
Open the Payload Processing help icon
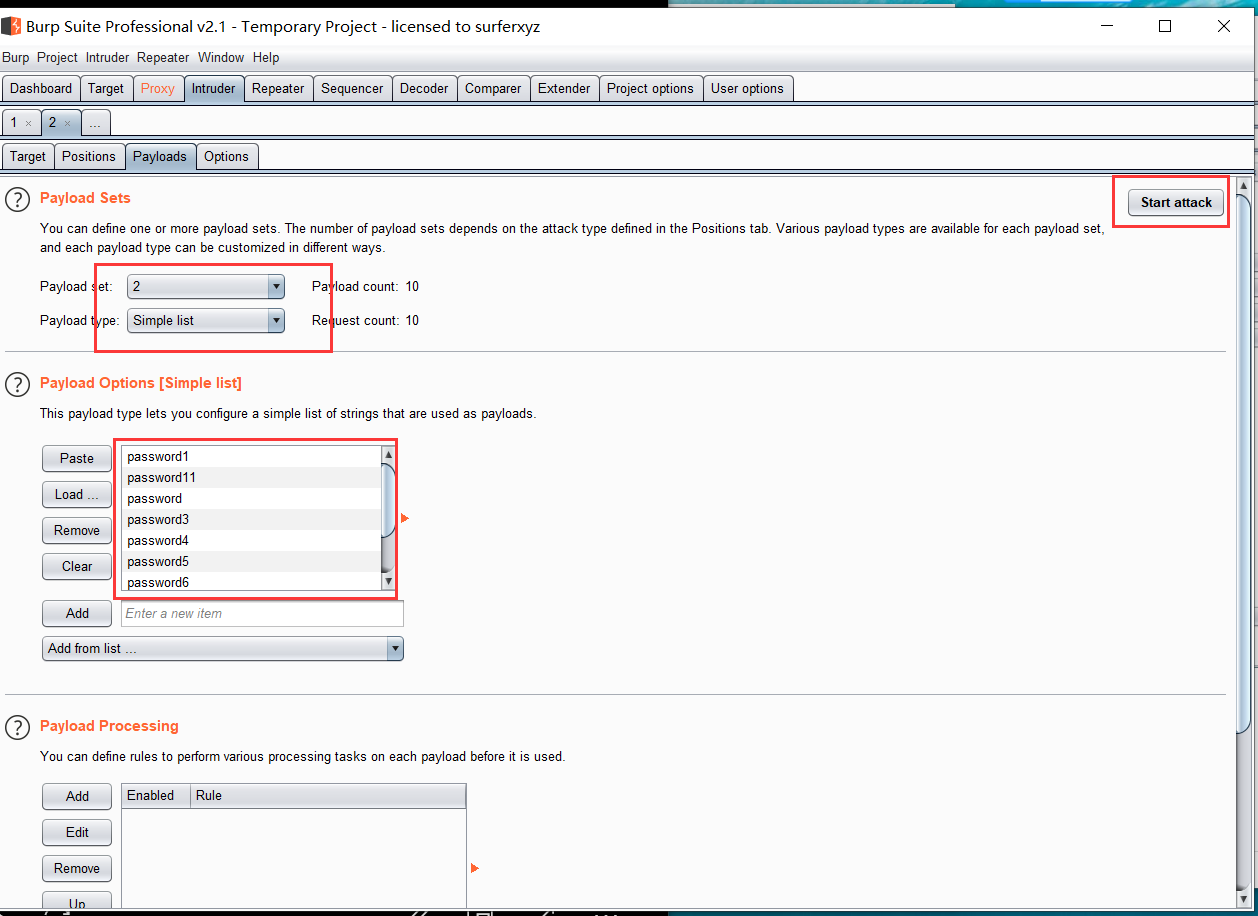tap(18, 727)
